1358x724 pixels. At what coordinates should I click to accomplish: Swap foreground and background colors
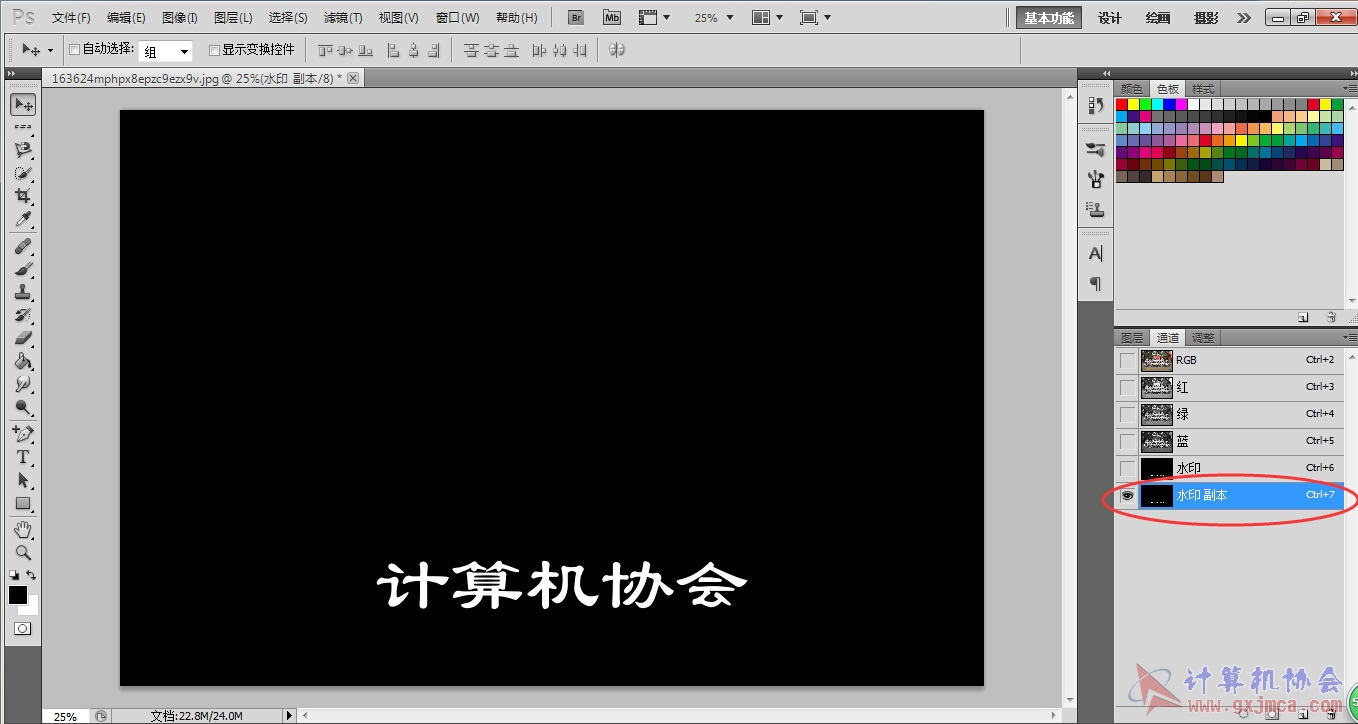pos(31,575)
